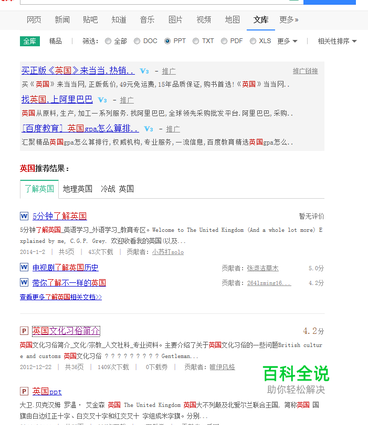Click the PPT icon beside 英国文化习俗简介
Image resolution: width=368 pixels, height=425 pixels.
click(x=24, y=331)
